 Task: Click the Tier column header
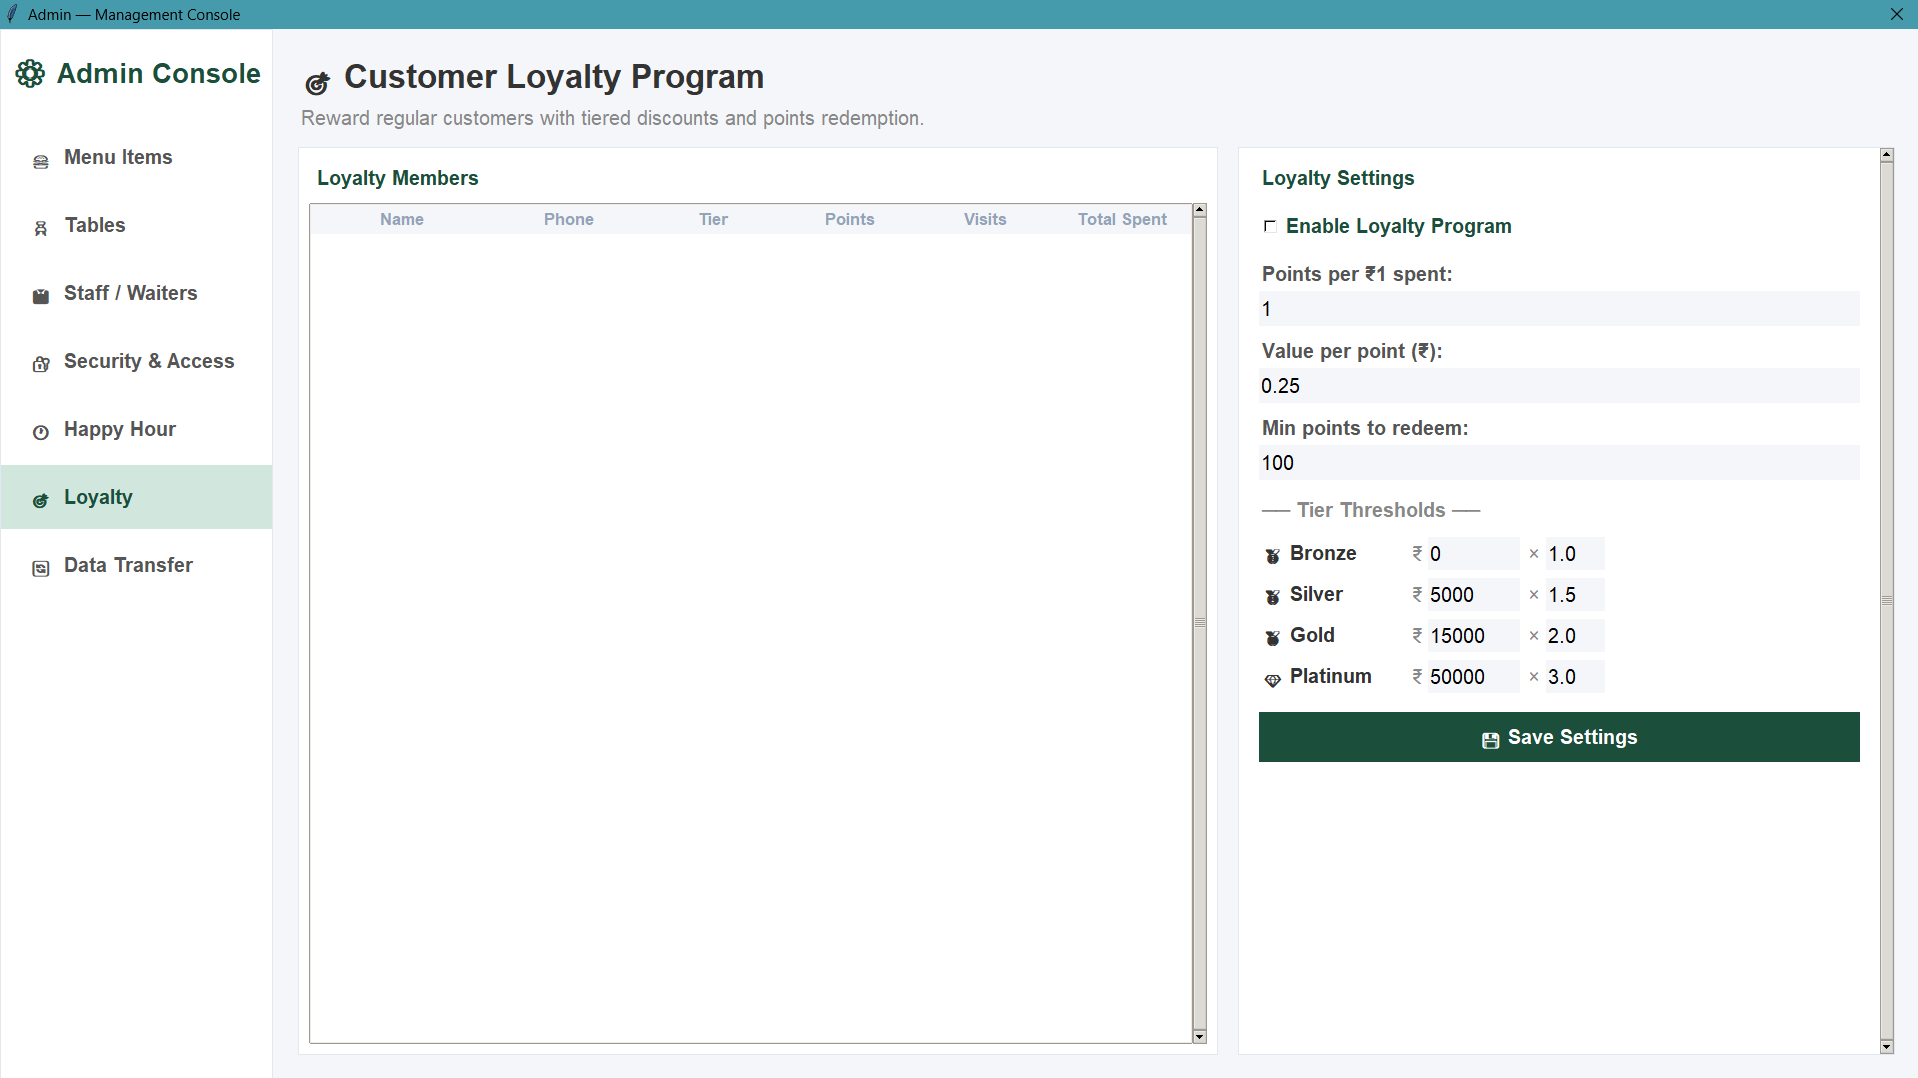713,219
